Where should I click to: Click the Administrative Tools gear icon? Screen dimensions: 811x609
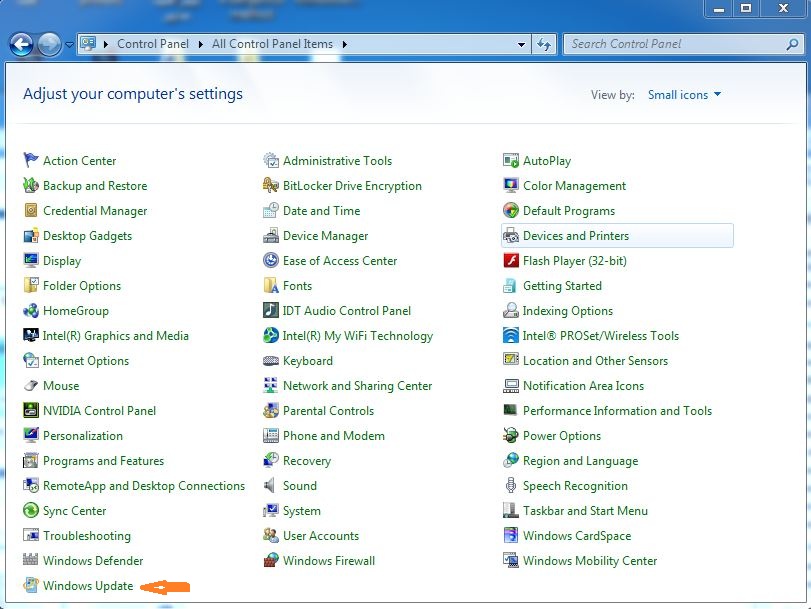pos(271,160)
